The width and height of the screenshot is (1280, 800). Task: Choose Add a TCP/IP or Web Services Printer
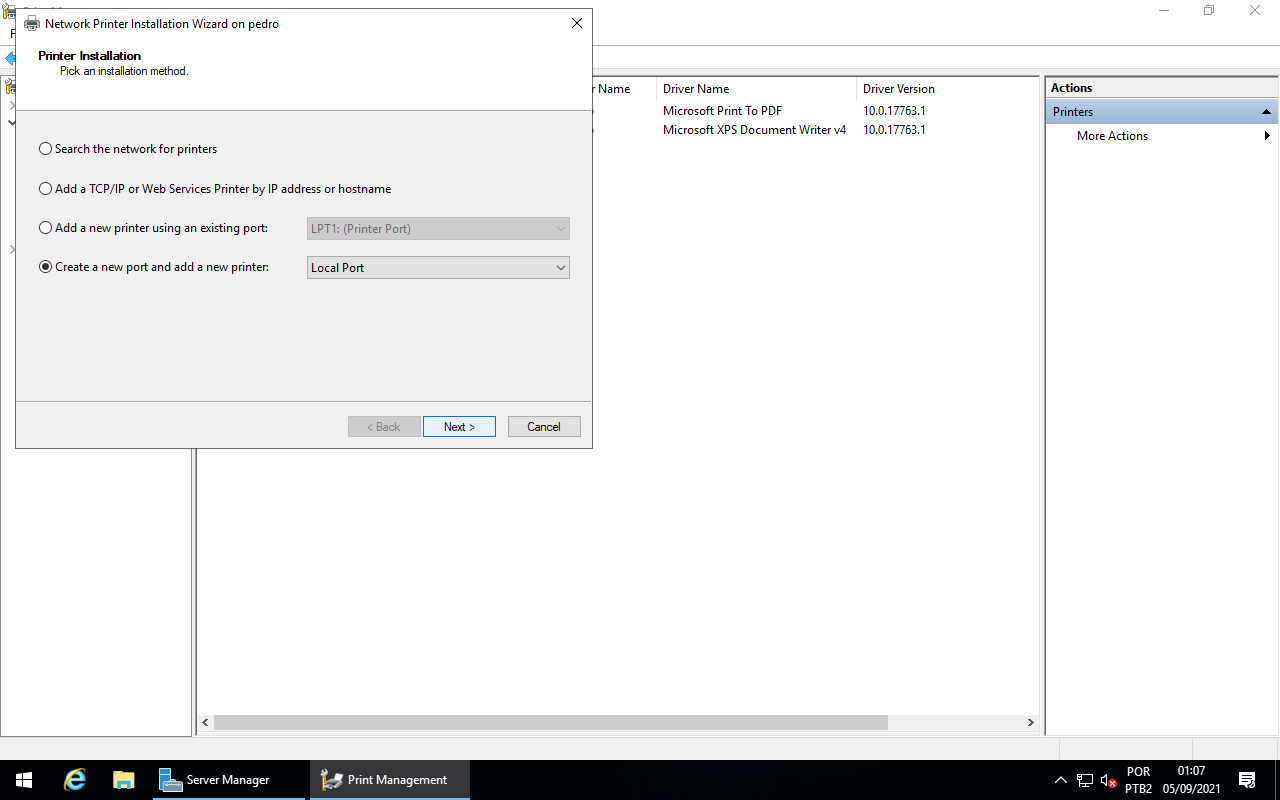coord(45,189)
